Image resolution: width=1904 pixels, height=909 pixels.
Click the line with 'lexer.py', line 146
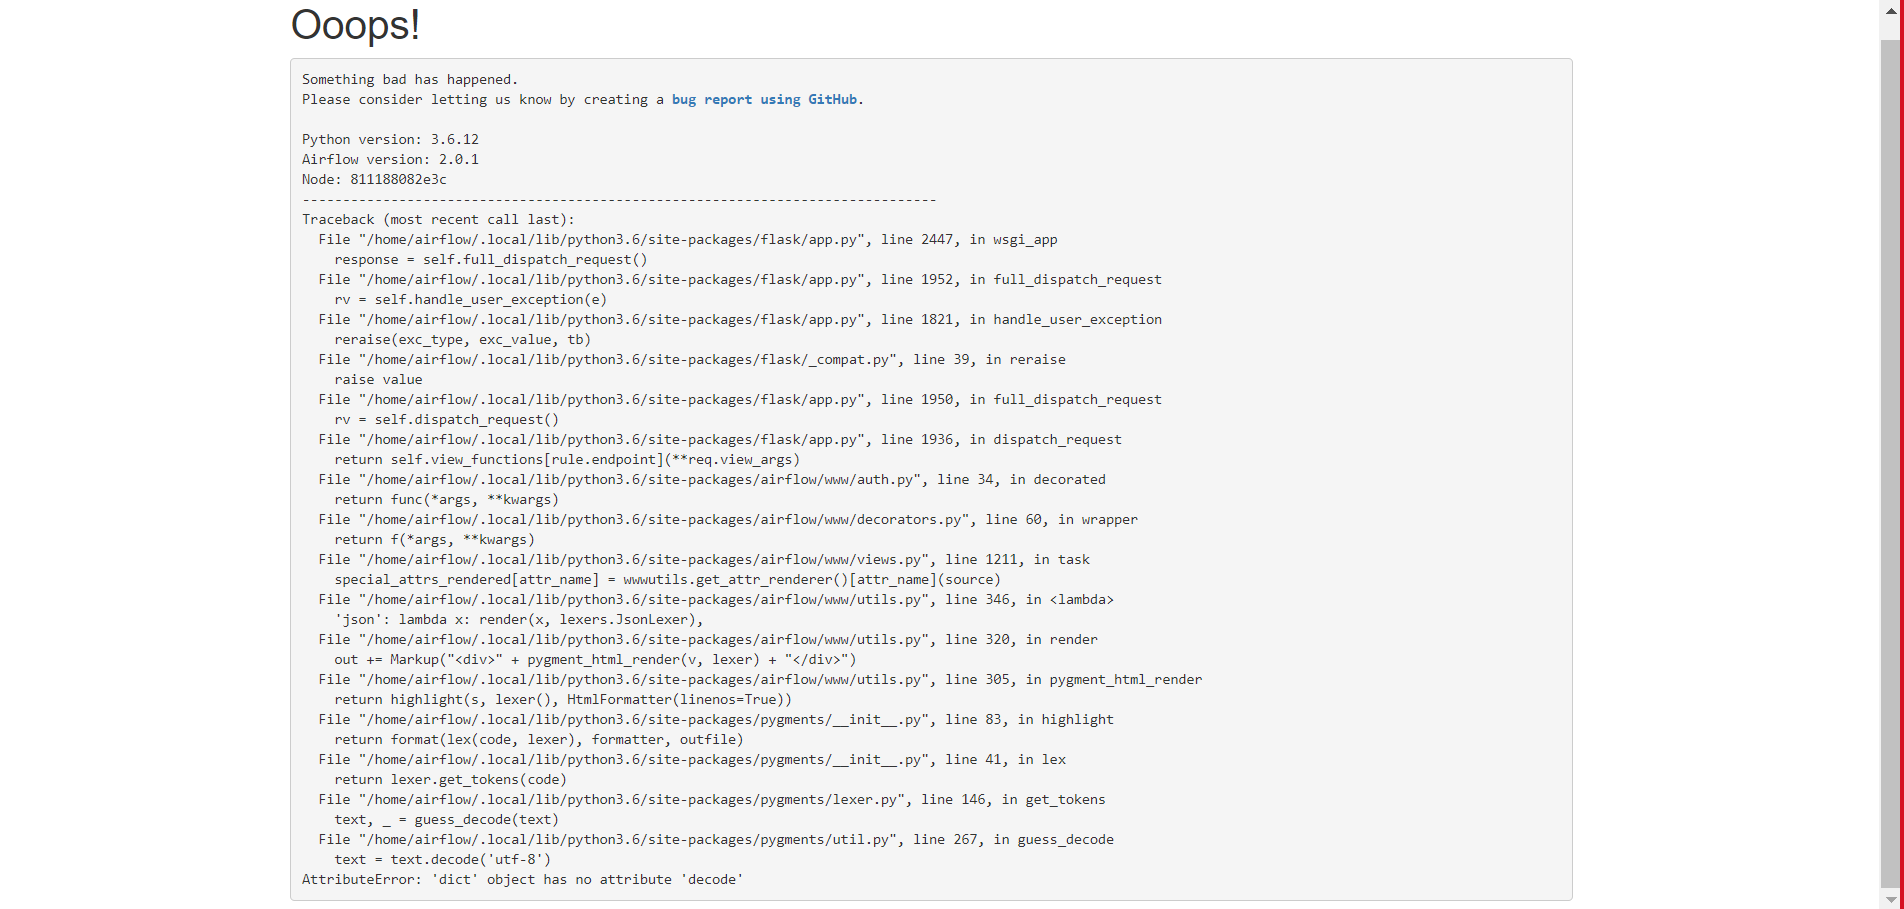(x=712, y=799)
